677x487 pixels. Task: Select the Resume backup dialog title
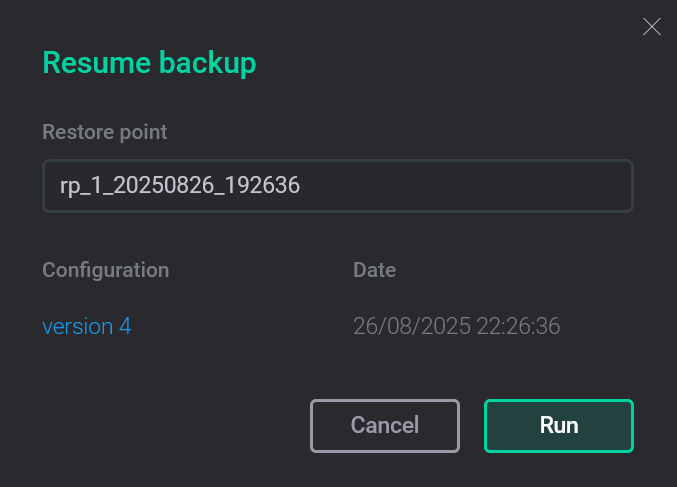149,63
